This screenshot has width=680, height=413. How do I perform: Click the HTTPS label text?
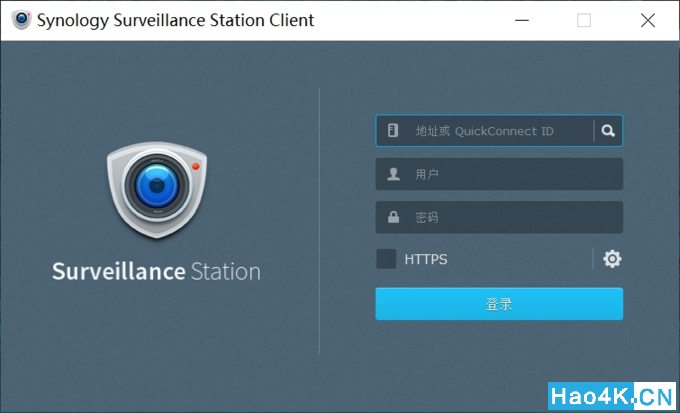tap(426, 259)
